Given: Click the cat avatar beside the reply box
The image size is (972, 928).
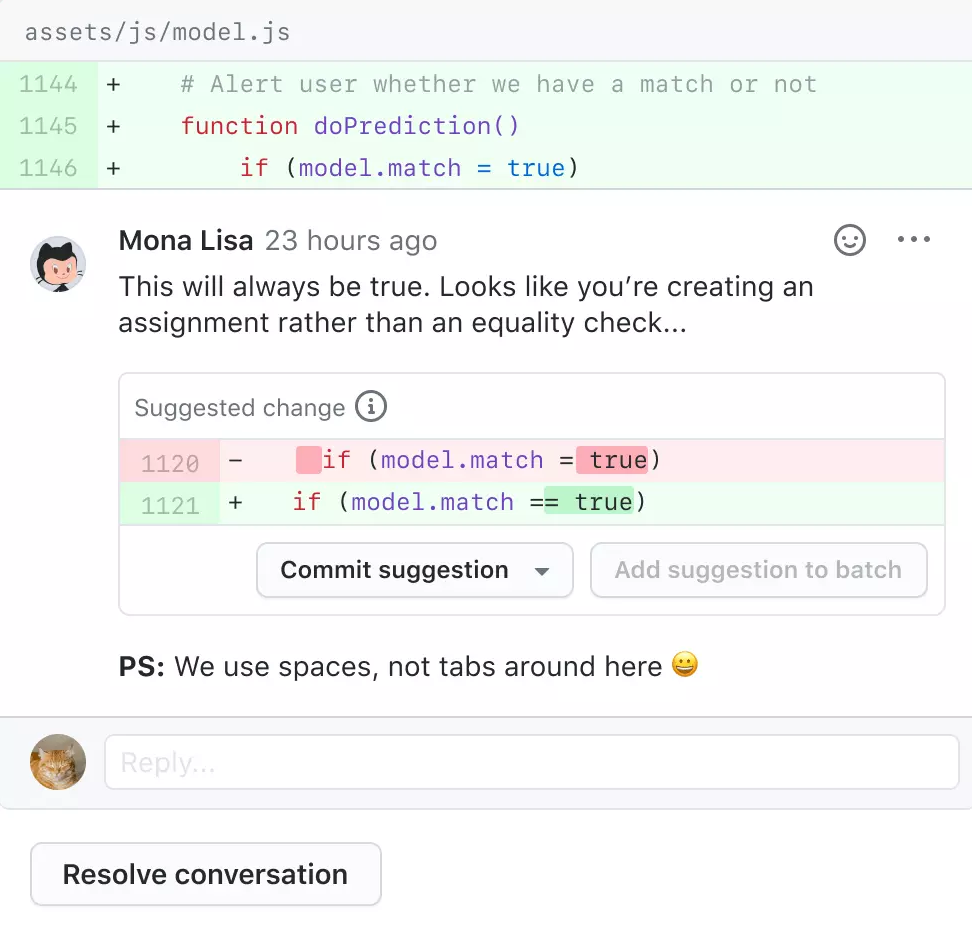Looking at the screenshot, I should (x=57, y=762).
